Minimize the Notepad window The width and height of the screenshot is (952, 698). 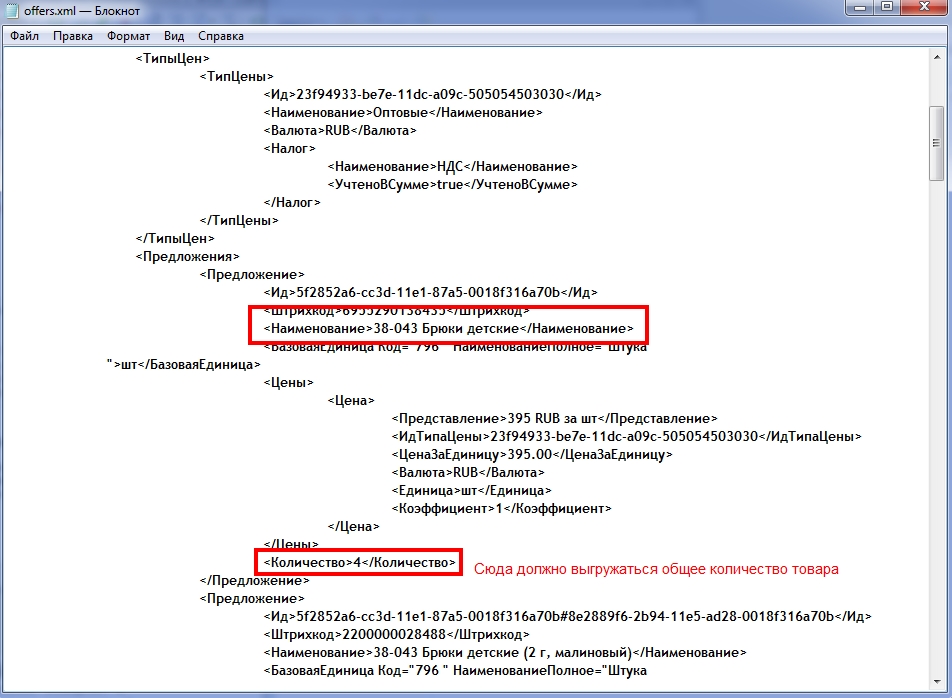pos(858,8)
